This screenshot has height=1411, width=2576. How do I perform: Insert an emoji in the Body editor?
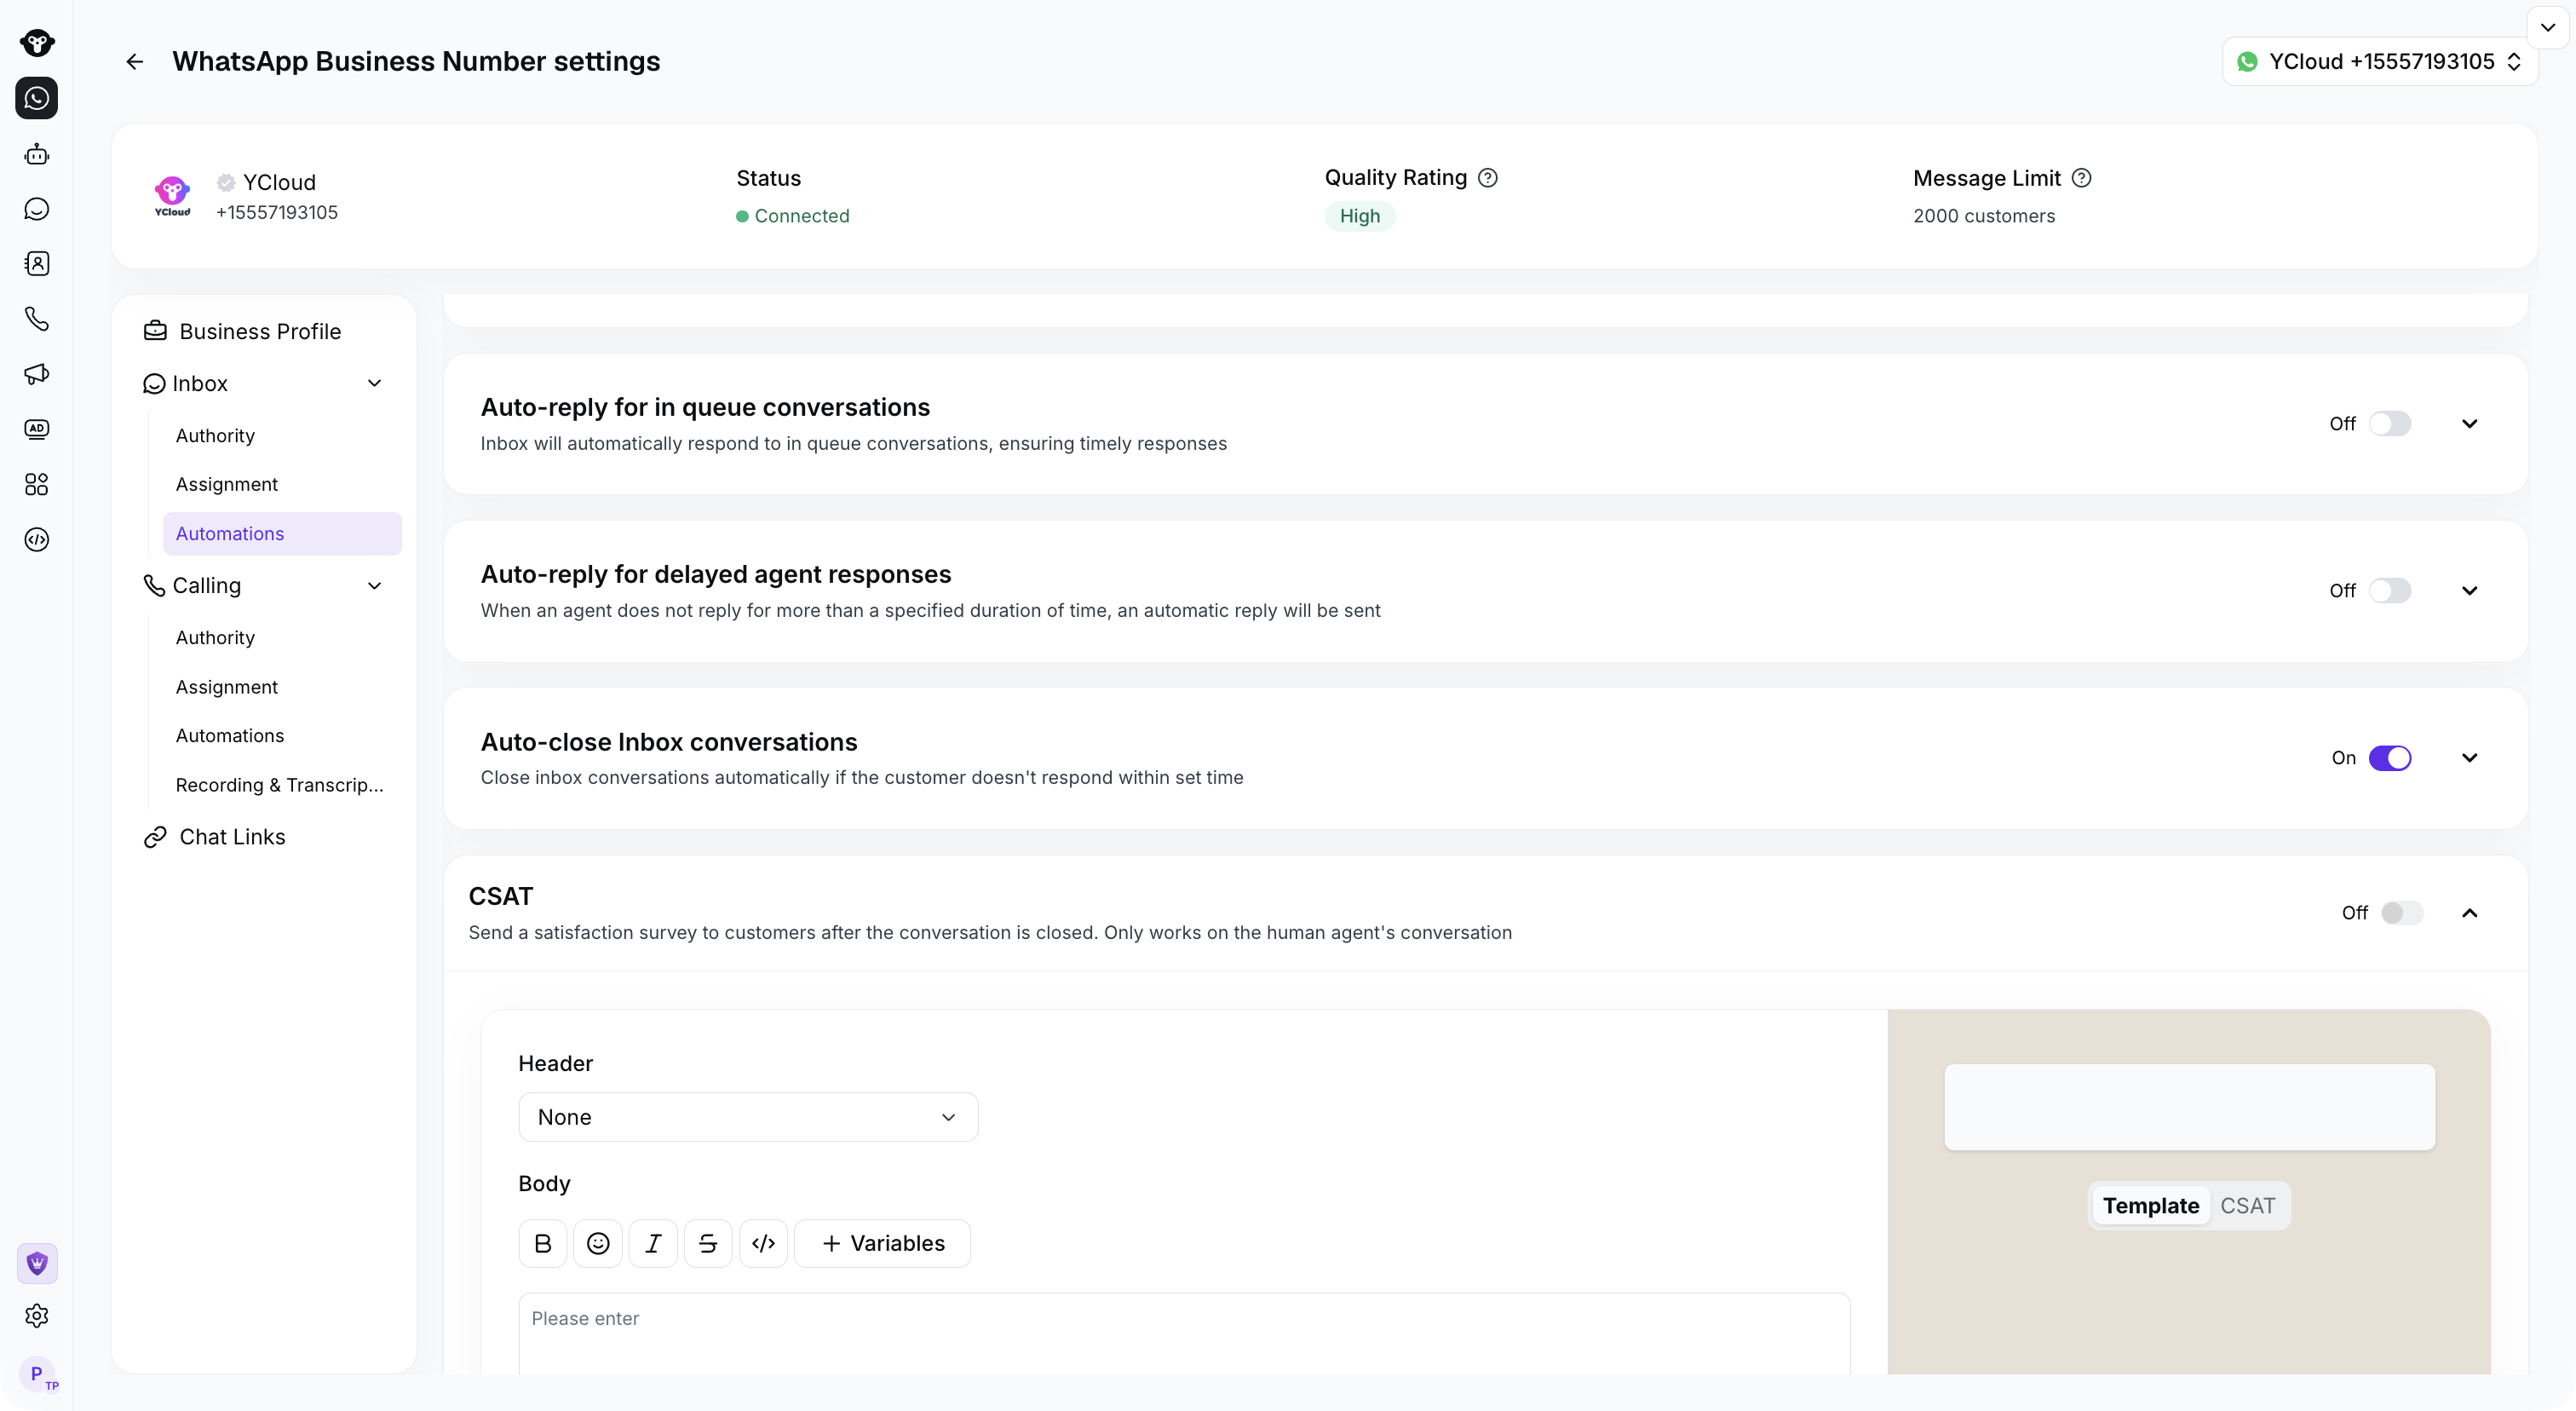tap(598, 1244)
